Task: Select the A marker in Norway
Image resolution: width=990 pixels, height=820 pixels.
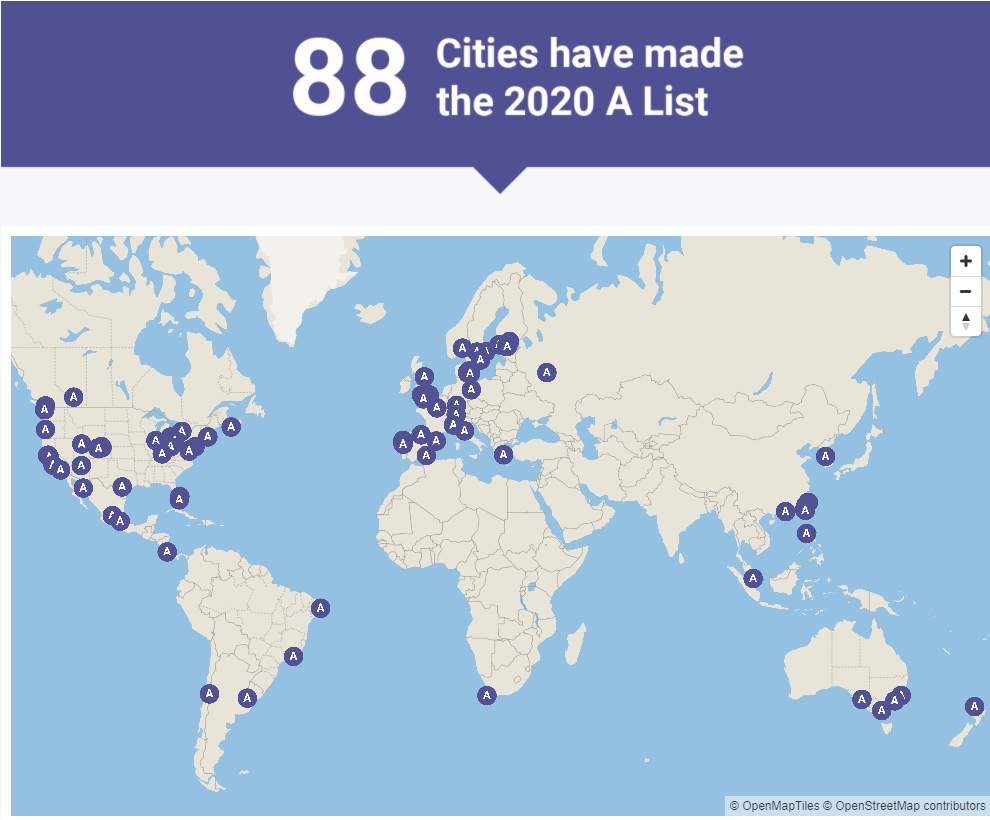Action: click(x=462, y=348)
